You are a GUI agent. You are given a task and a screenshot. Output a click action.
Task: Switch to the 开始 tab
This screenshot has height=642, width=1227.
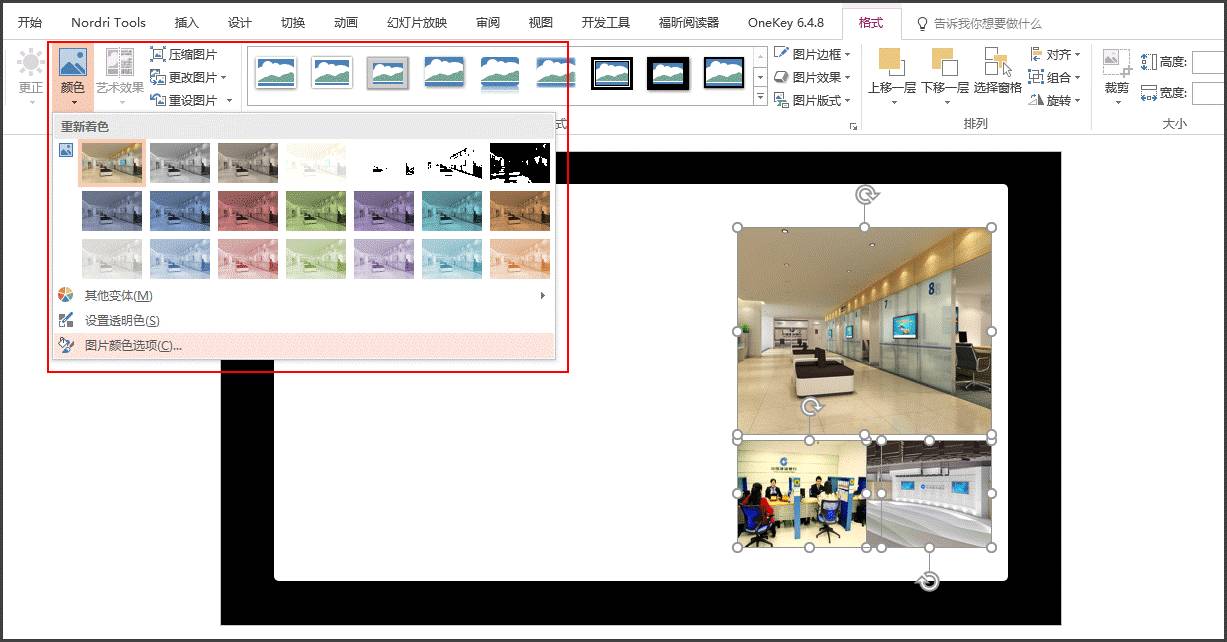tap(30, 23)
